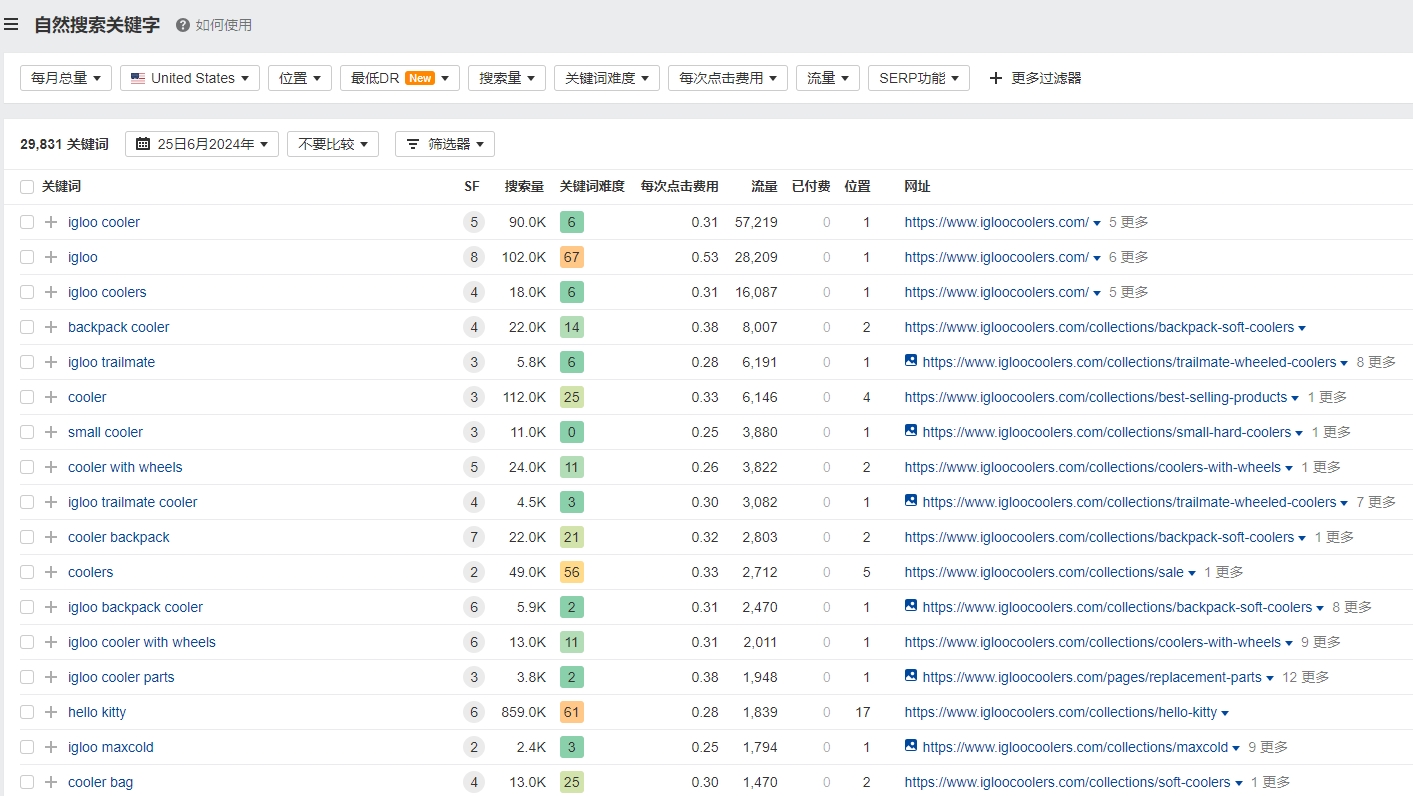Click SF badge 7 for cooler backpack

pyautogui.click(x=474, y=537)
